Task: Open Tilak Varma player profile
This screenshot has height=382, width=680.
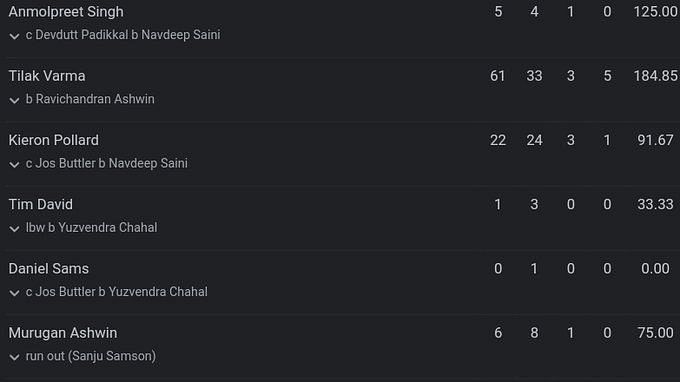Action: coord(47,76)
